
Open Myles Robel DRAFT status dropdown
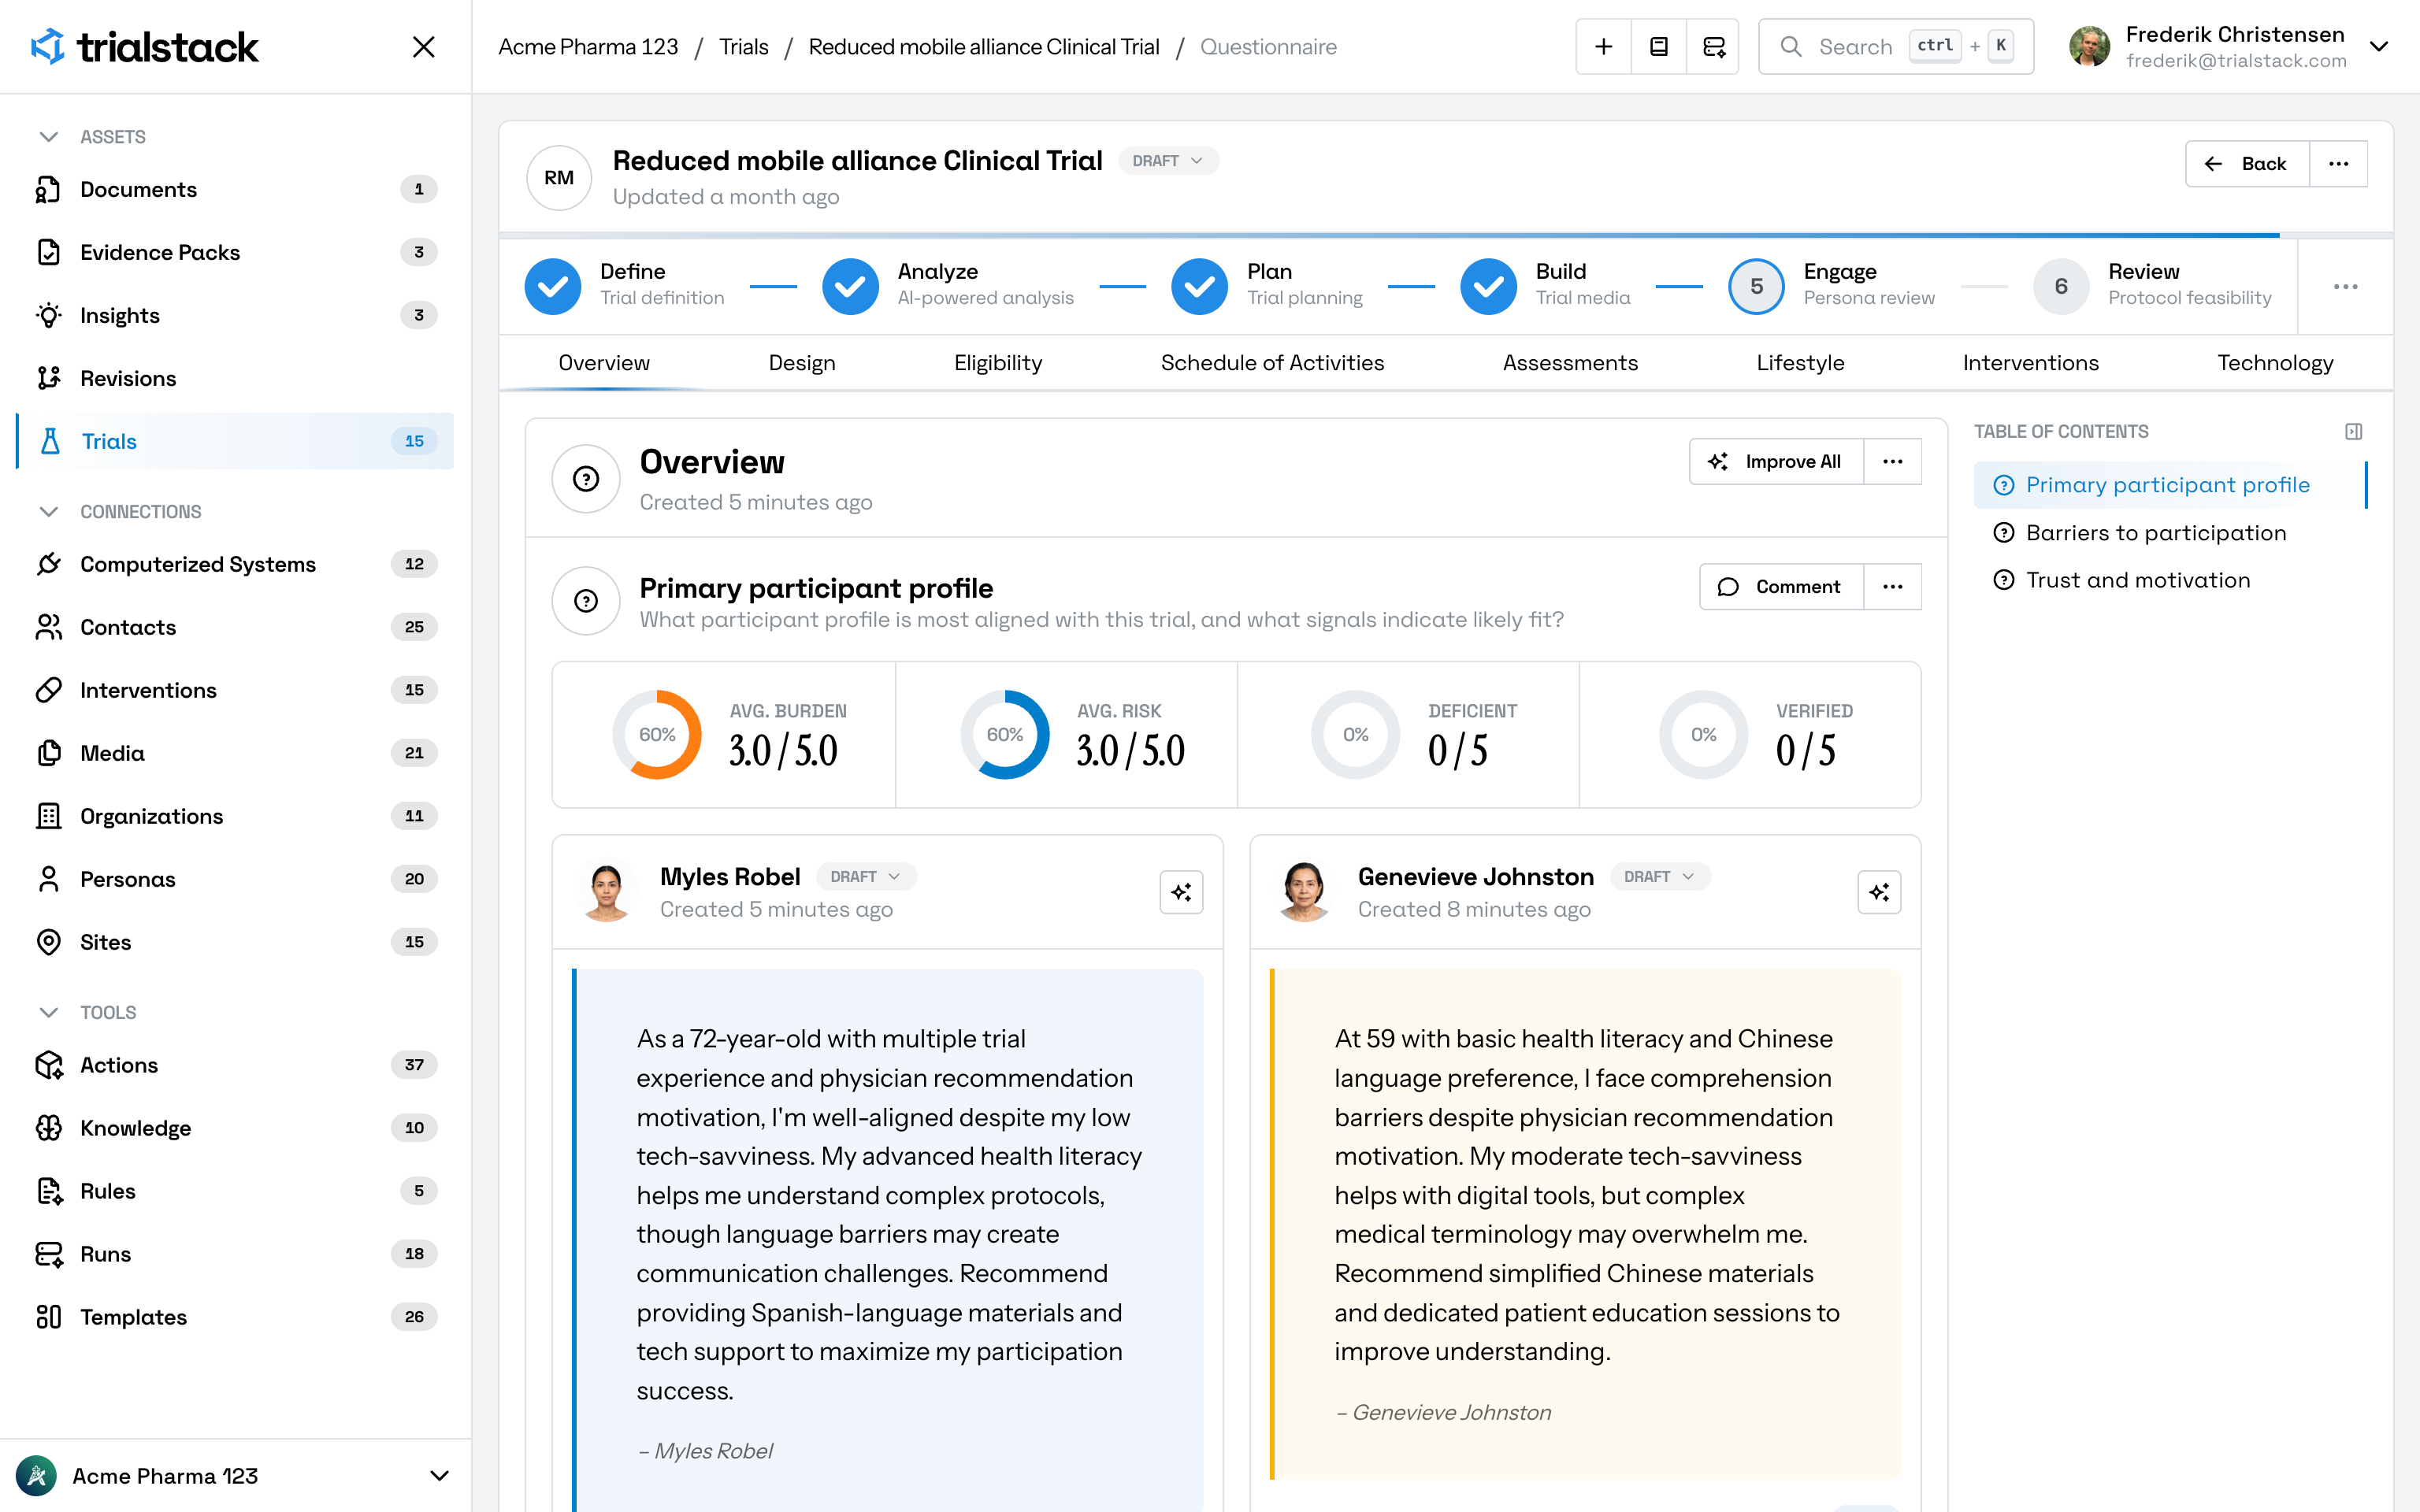click(866, 877)
